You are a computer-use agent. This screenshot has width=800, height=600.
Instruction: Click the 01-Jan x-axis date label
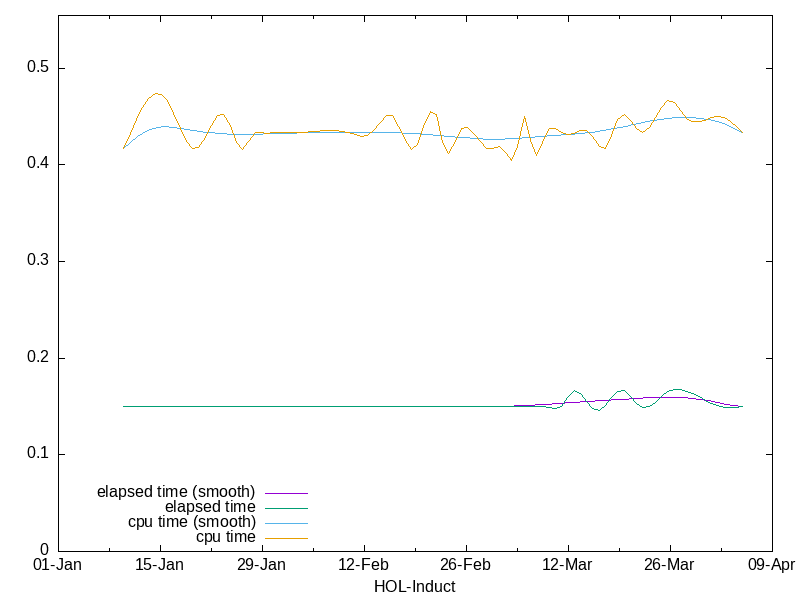point(58,565)
